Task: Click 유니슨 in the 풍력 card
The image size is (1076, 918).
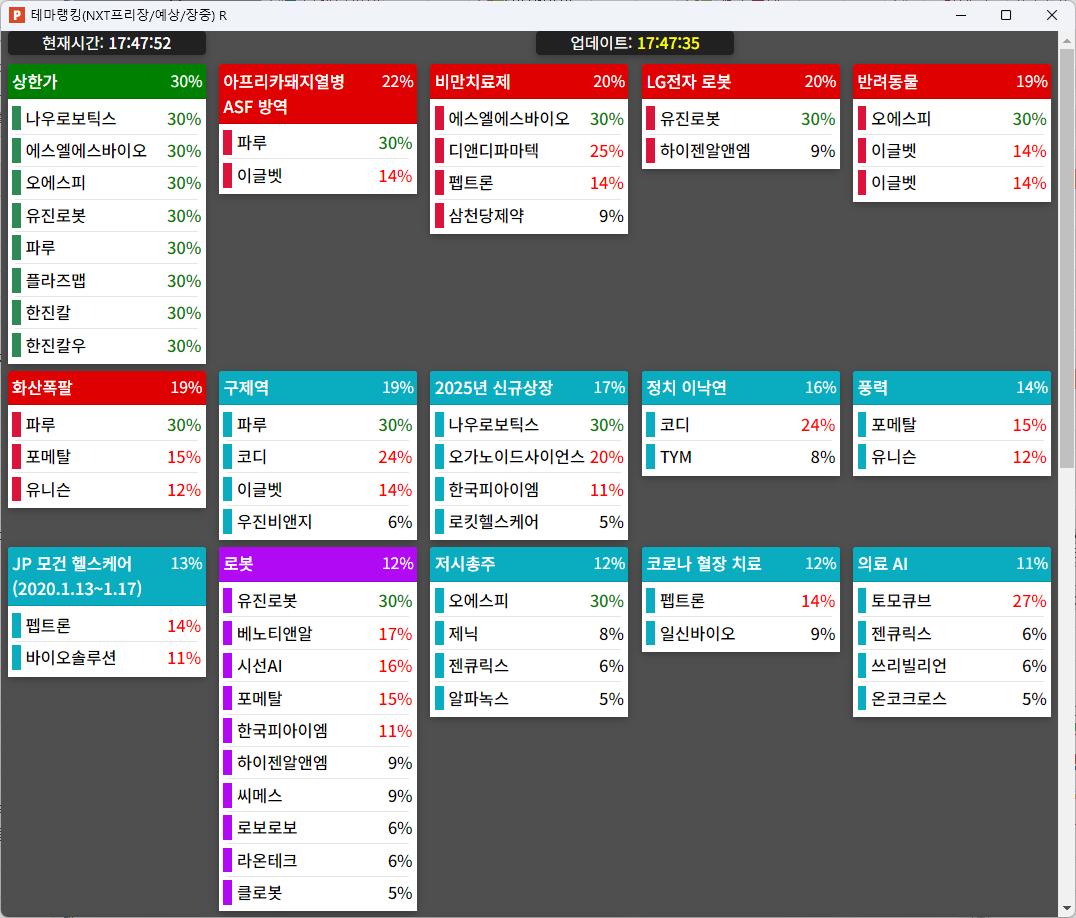Action: point(952,457)
